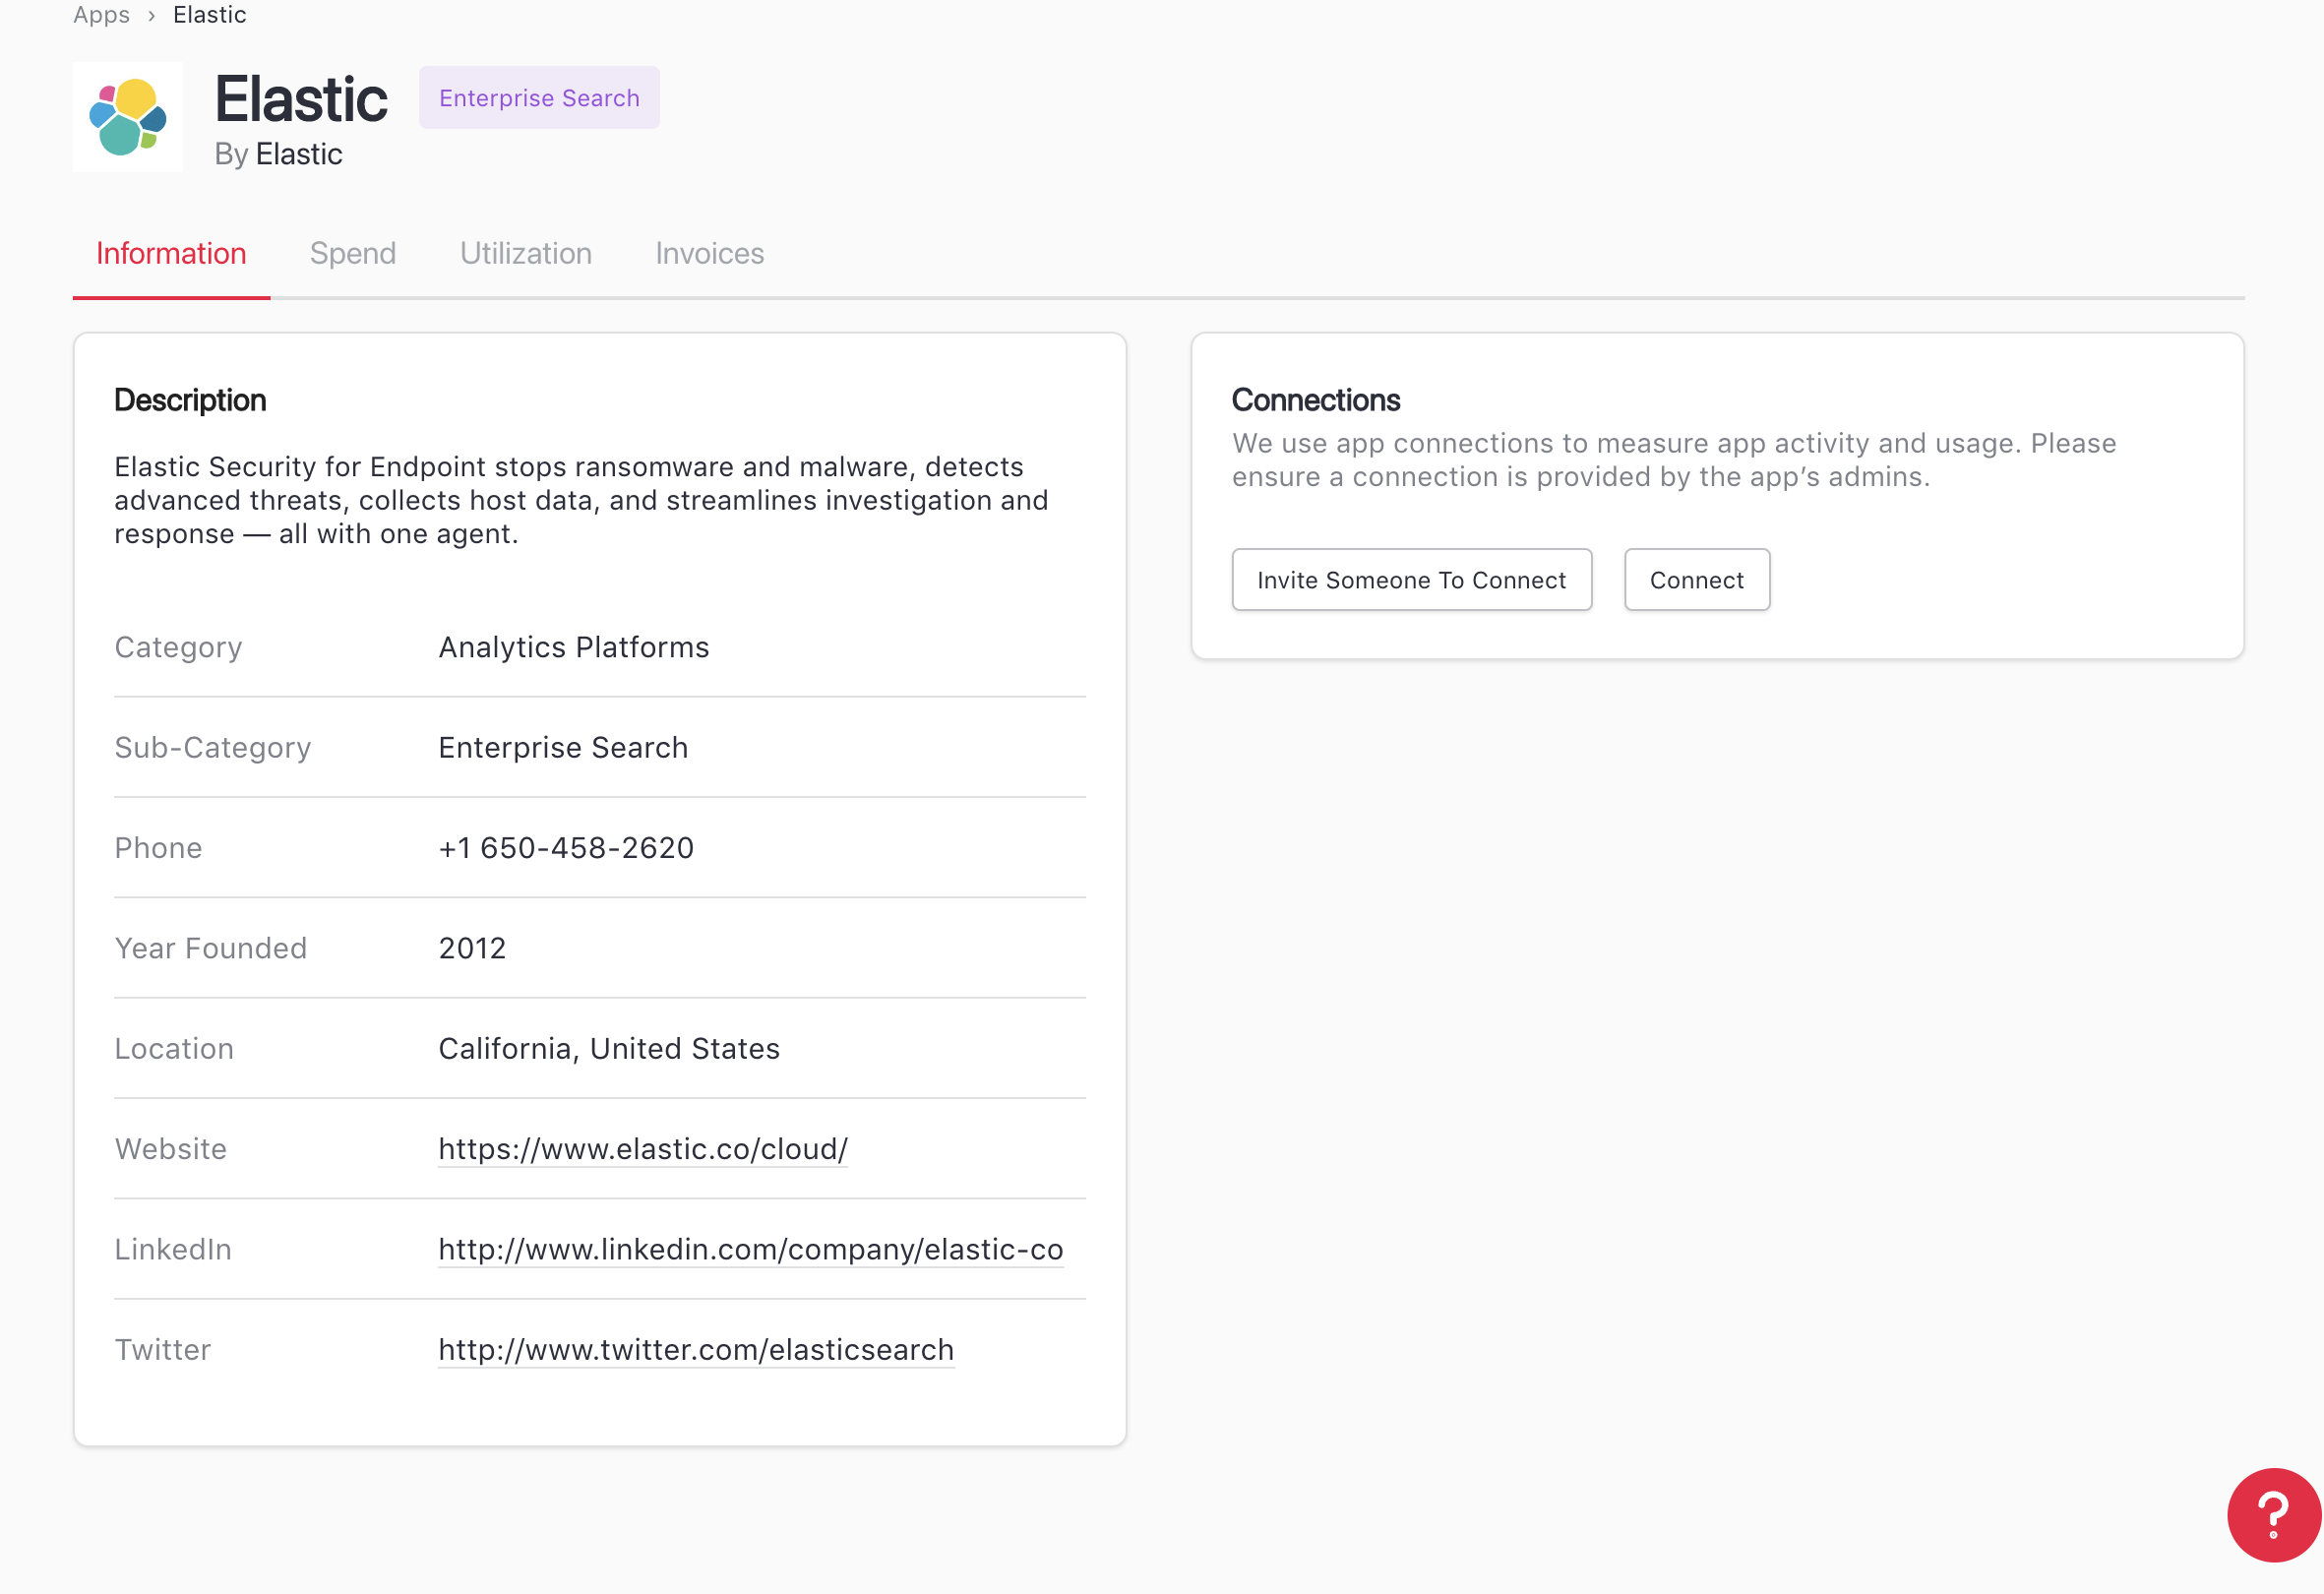This screenshot has width=2324, height=1594.
Task: View the Invoices tab
Action: (x=709, y=254)
